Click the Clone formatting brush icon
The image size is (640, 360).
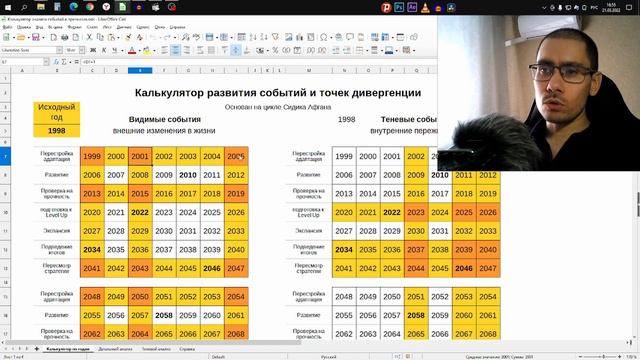tap(128, 38)
